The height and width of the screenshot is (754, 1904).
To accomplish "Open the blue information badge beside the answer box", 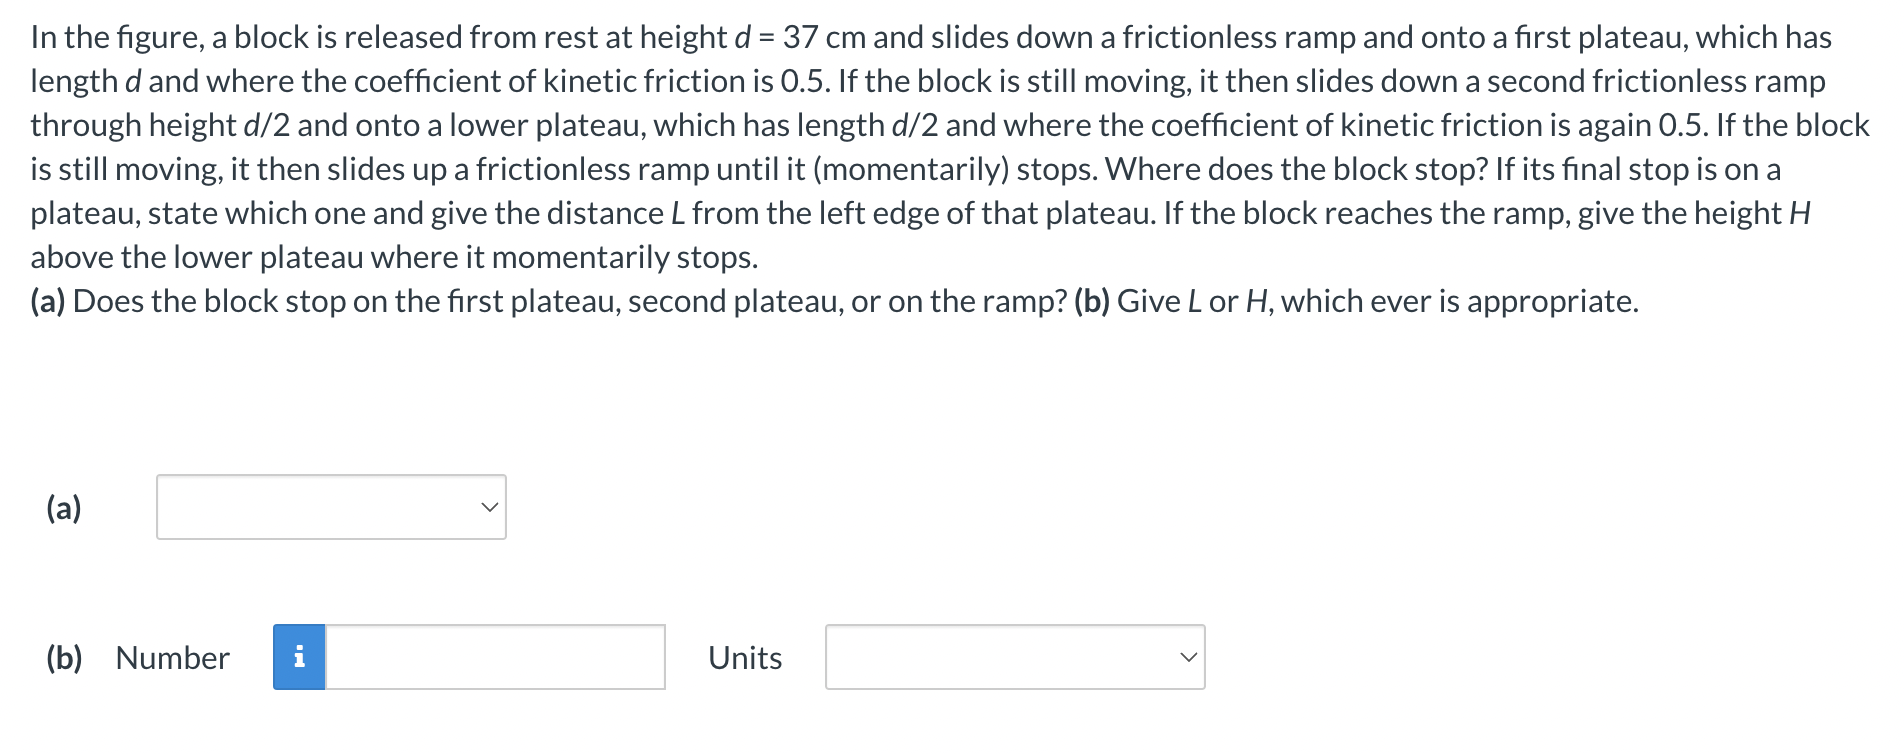I will click(x=298, y=657).
